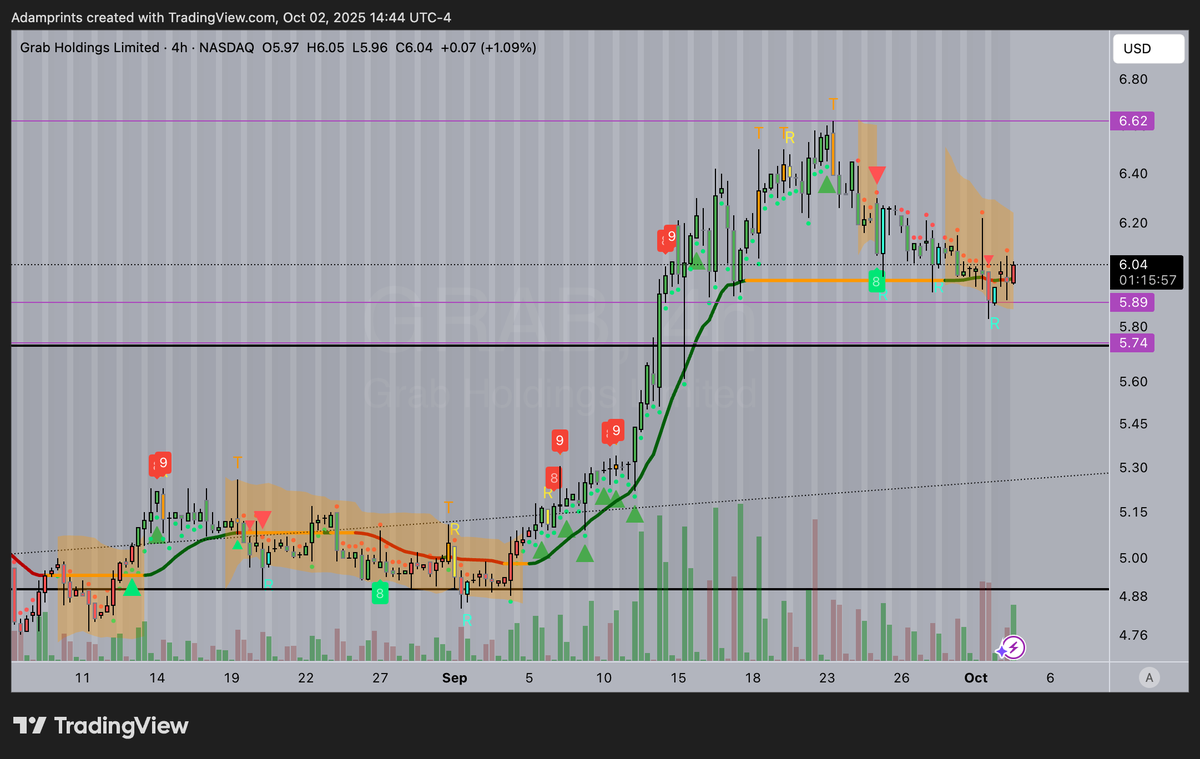This screenshot has width=1200, height=759.
Task: Click the 23 date on the time axis
Action: coord(827,678)
